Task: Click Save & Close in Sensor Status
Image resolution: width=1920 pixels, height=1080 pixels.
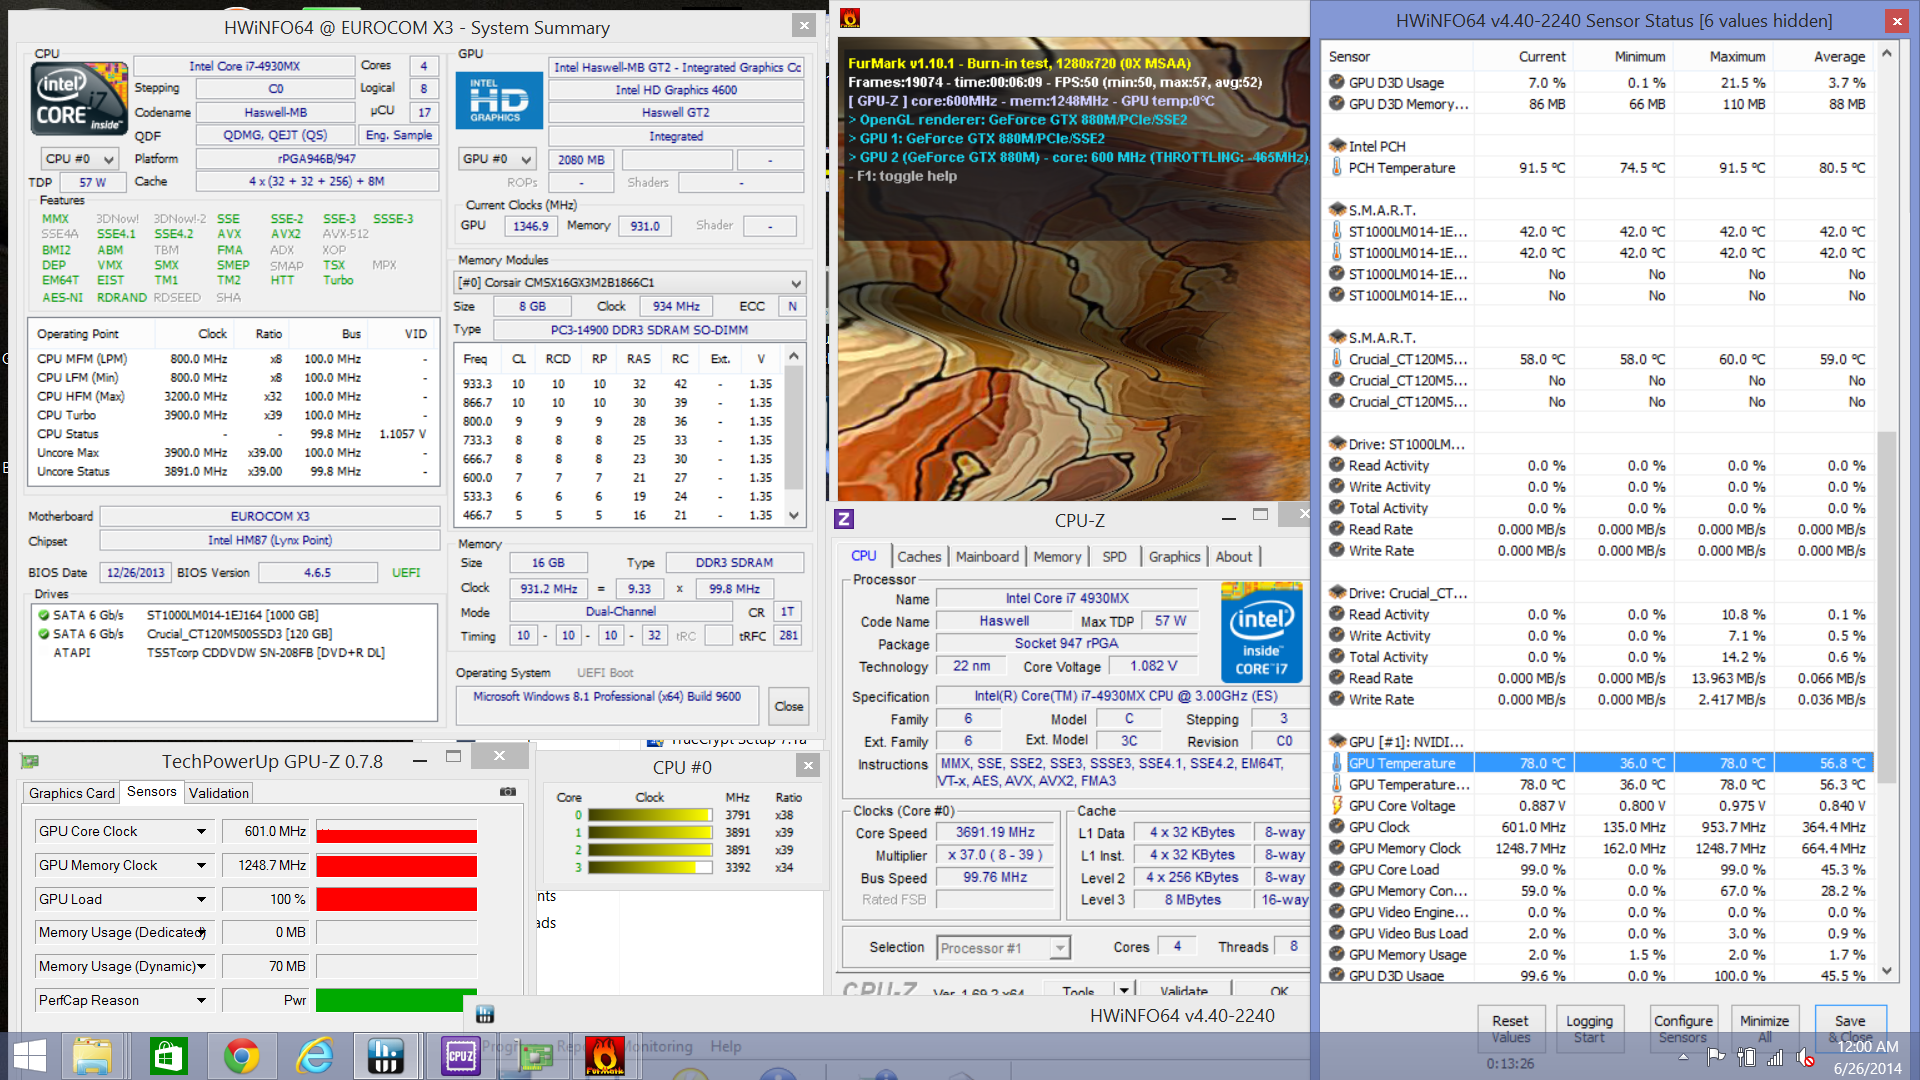Action: pos(1850,1028)
